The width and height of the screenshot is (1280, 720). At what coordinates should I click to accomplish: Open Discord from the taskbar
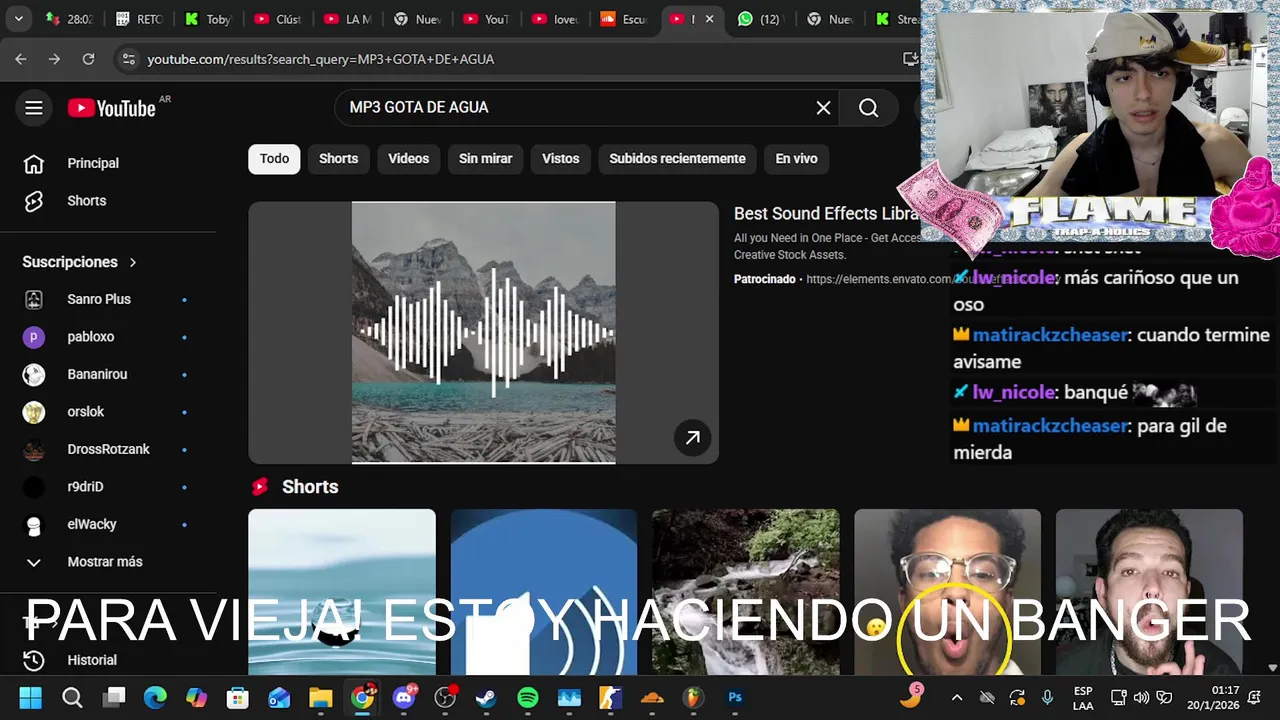pos(404,697)
